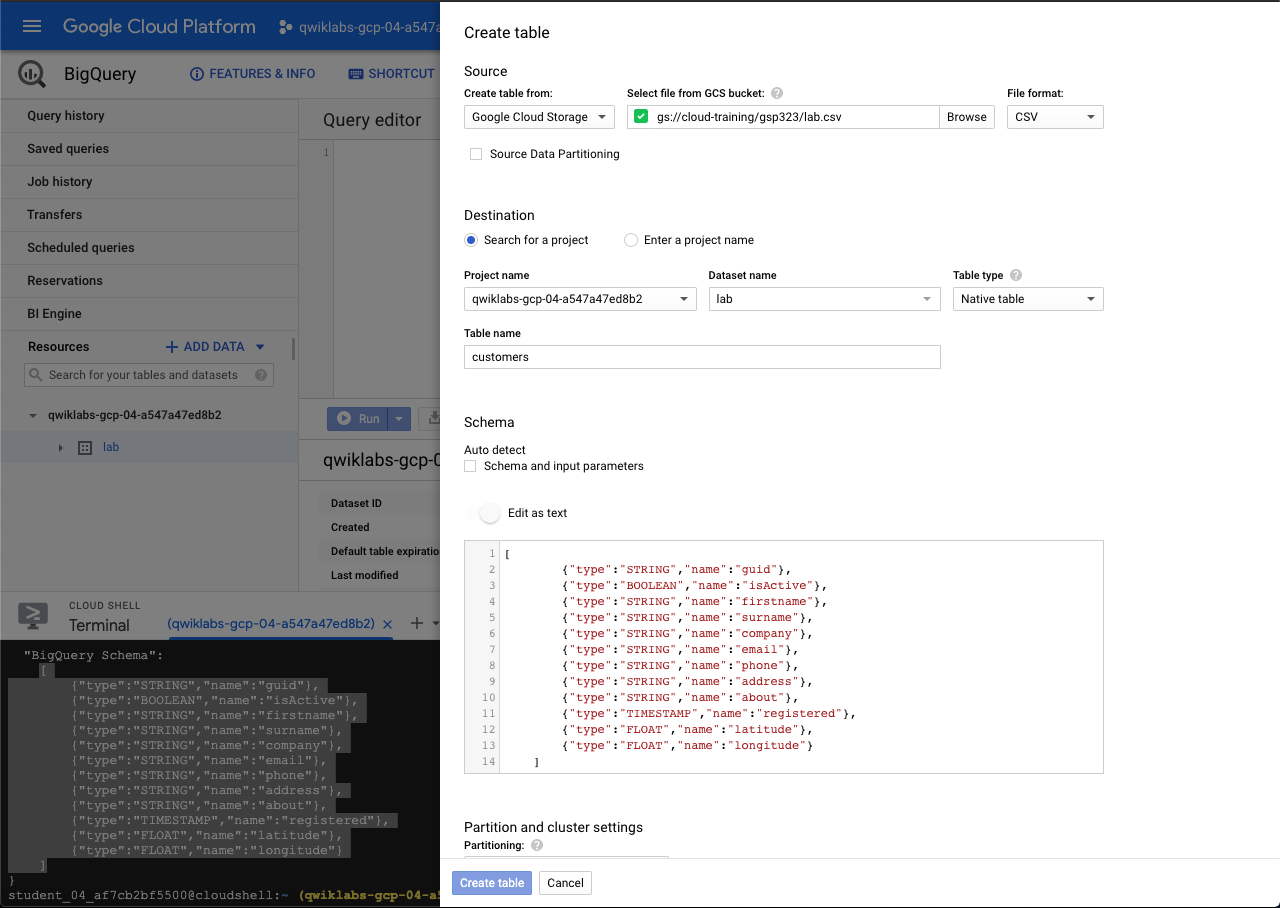Open Create table from dropdown
This screenshot has width=1280, height=908.
point(539,117)
